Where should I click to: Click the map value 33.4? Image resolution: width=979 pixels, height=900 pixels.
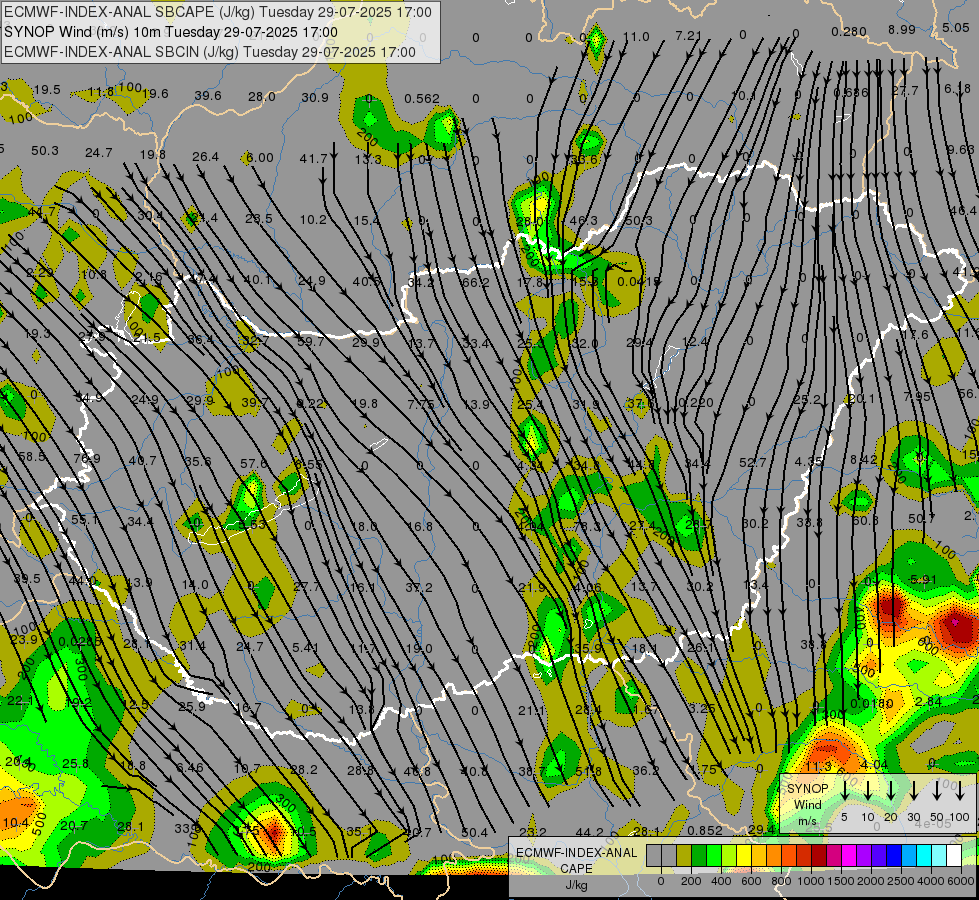[475, 343]
